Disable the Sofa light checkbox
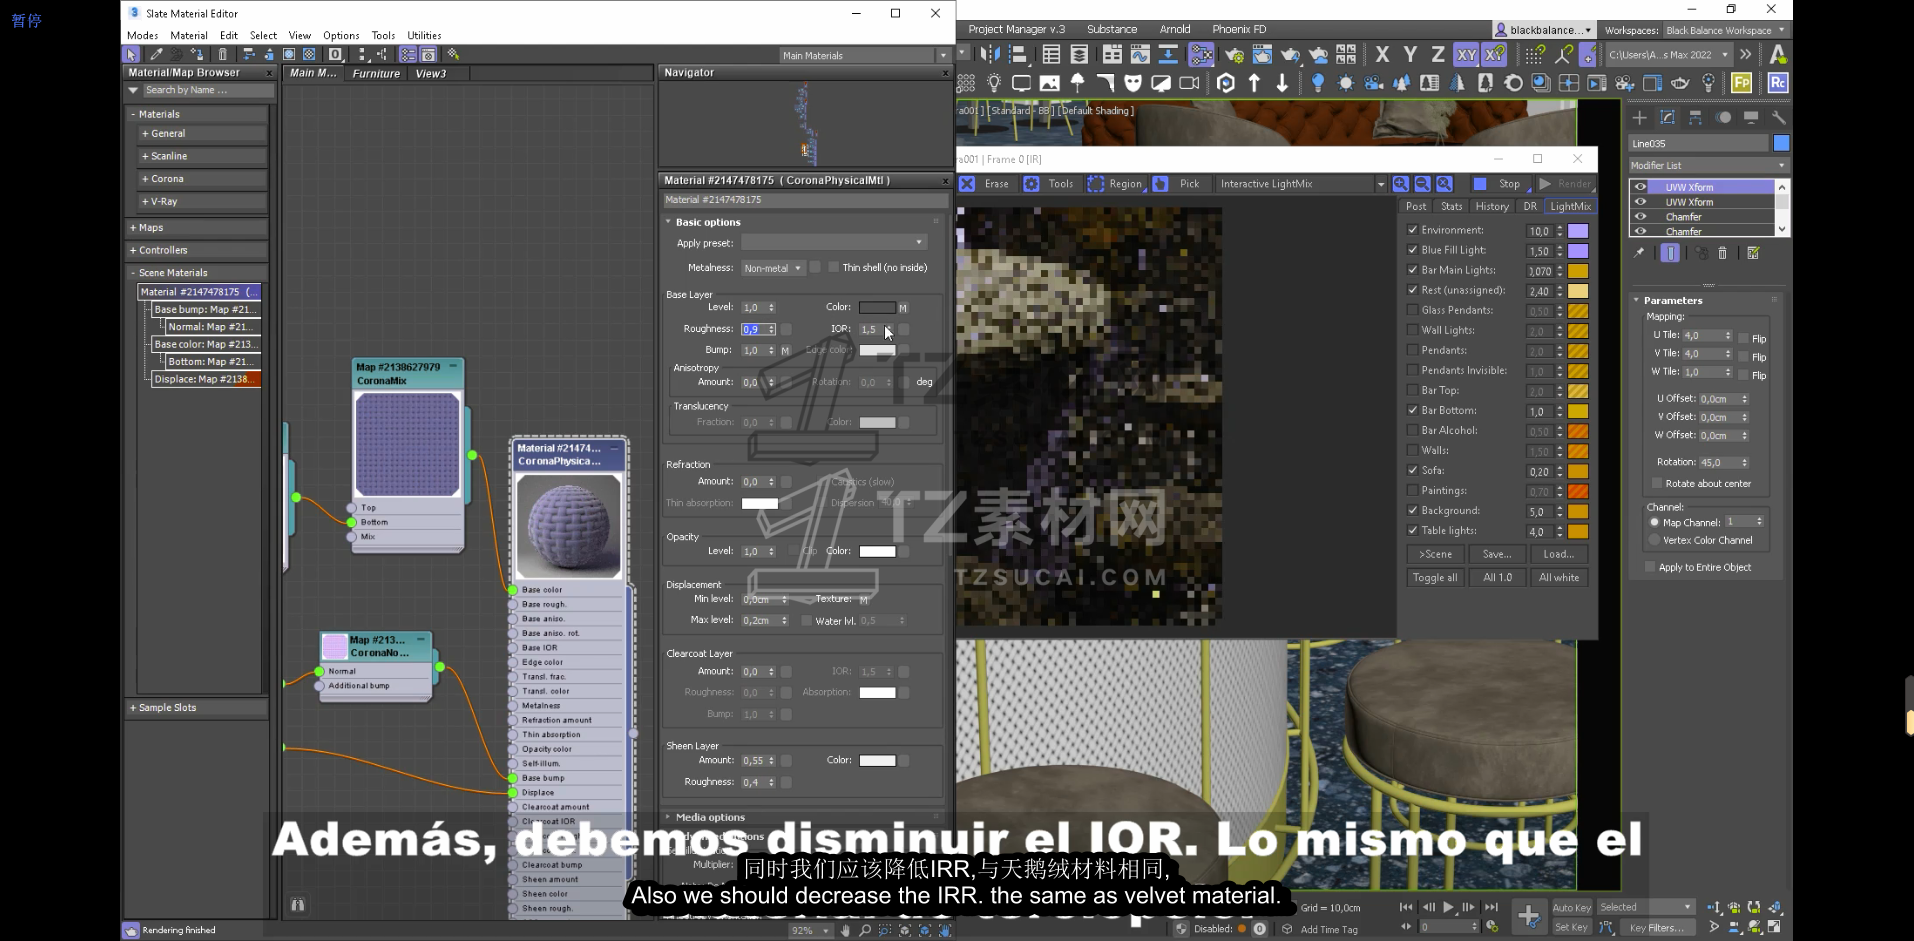Screen dimensions: 1914x941 pyautogui.click(x=1412, y=470)
